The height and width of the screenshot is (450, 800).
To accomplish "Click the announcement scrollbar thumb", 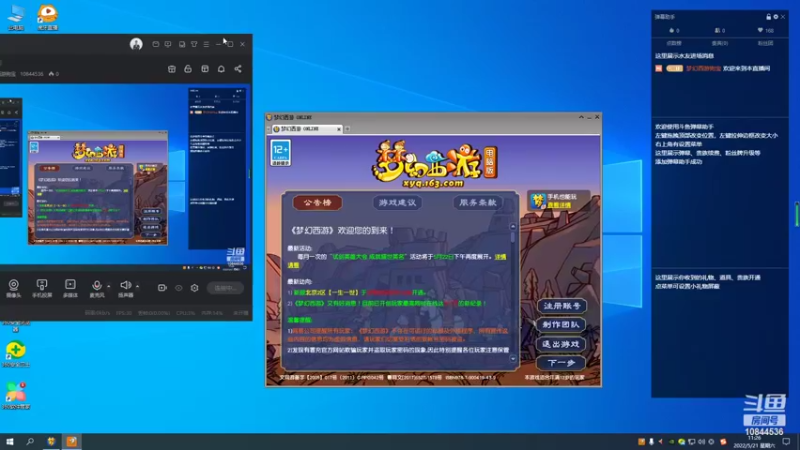I will click(513, 237).
